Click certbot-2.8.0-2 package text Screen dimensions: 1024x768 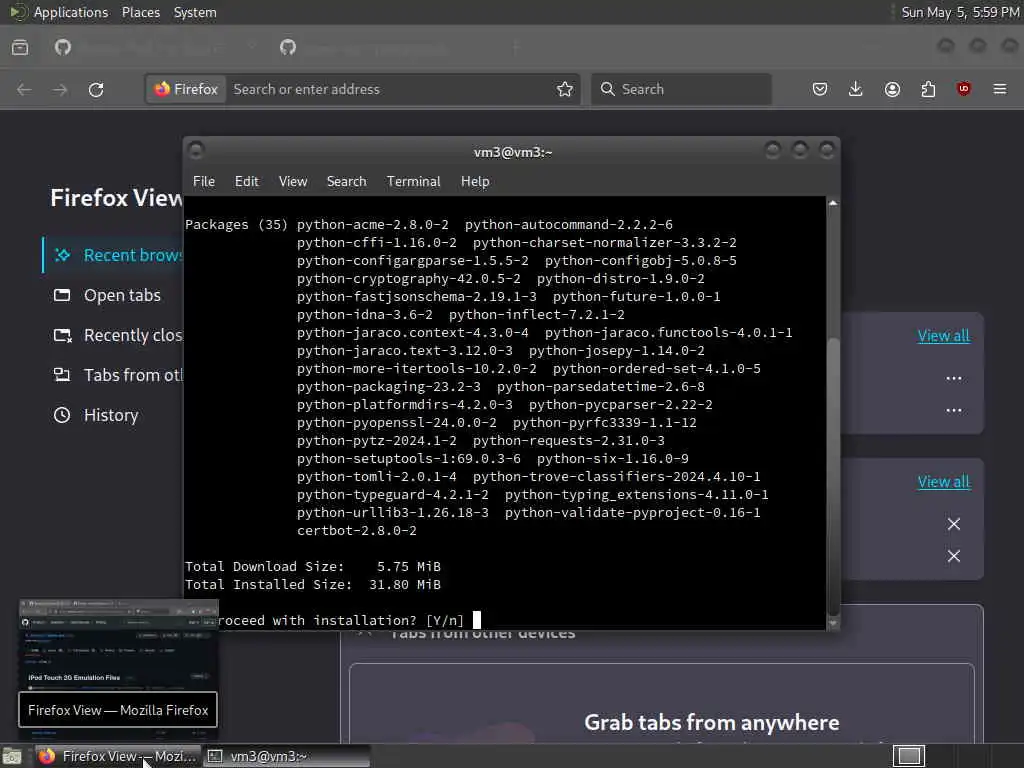357,531
